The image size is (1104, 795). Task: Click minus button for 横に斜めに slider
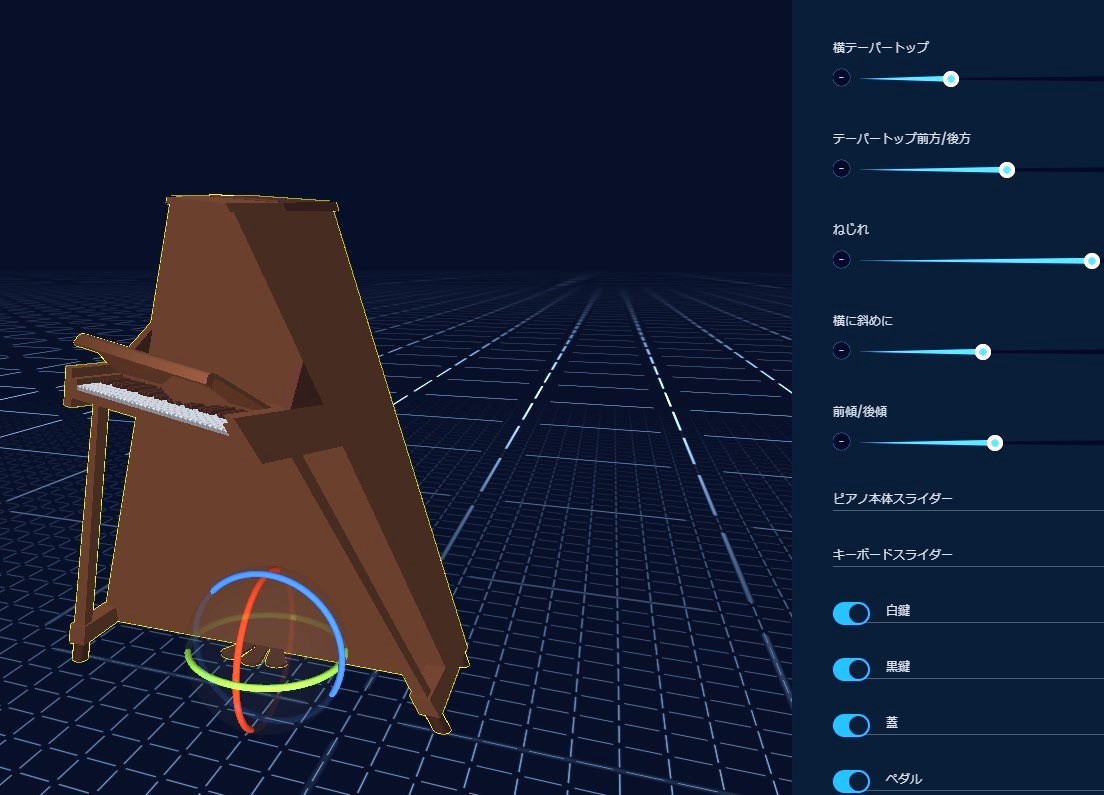[x=841, y=350]
